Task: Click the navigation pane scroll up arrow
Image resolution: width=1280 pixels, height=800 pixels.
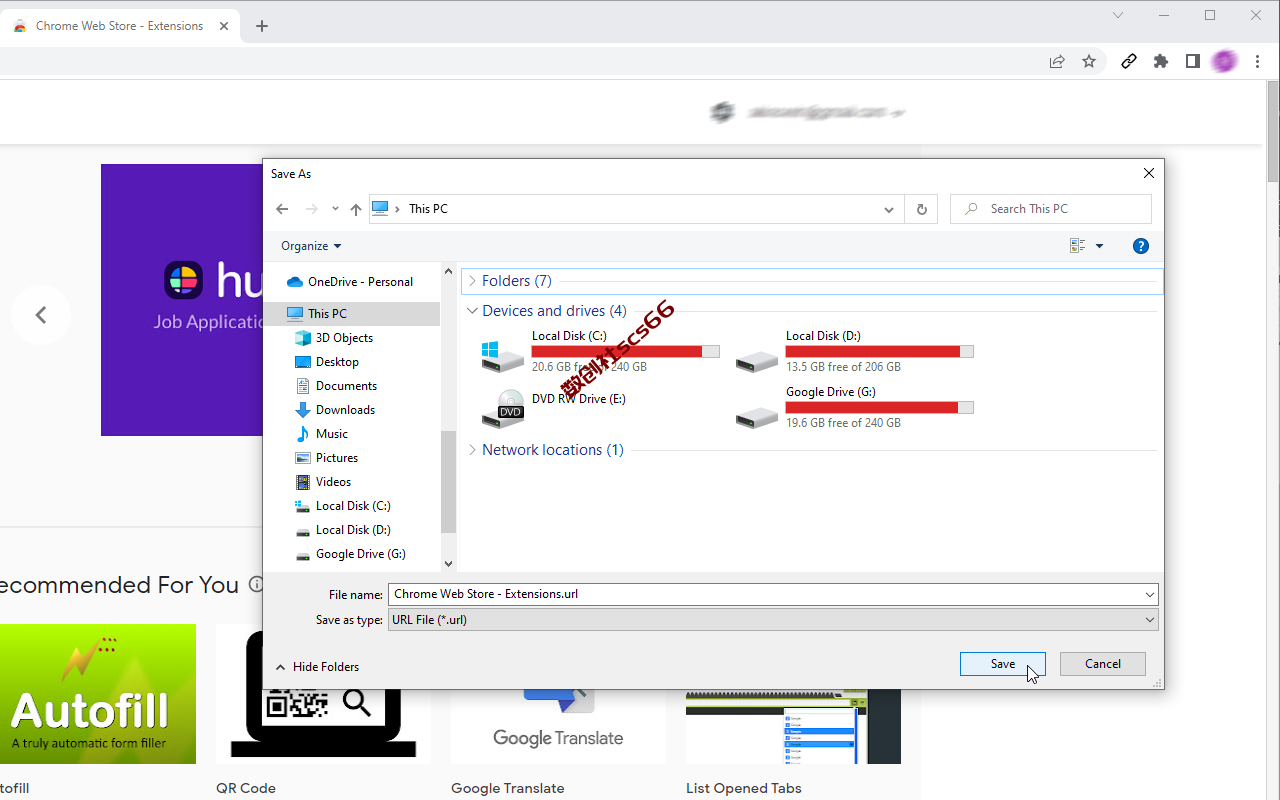Action: click(x=448, y=272)
